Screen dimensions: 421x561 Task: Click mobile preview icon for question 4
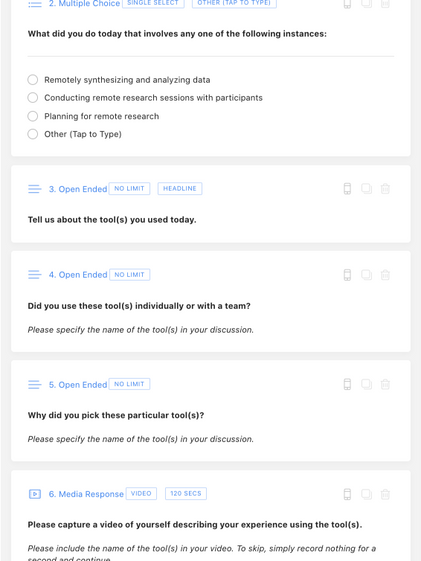(347, 275)
